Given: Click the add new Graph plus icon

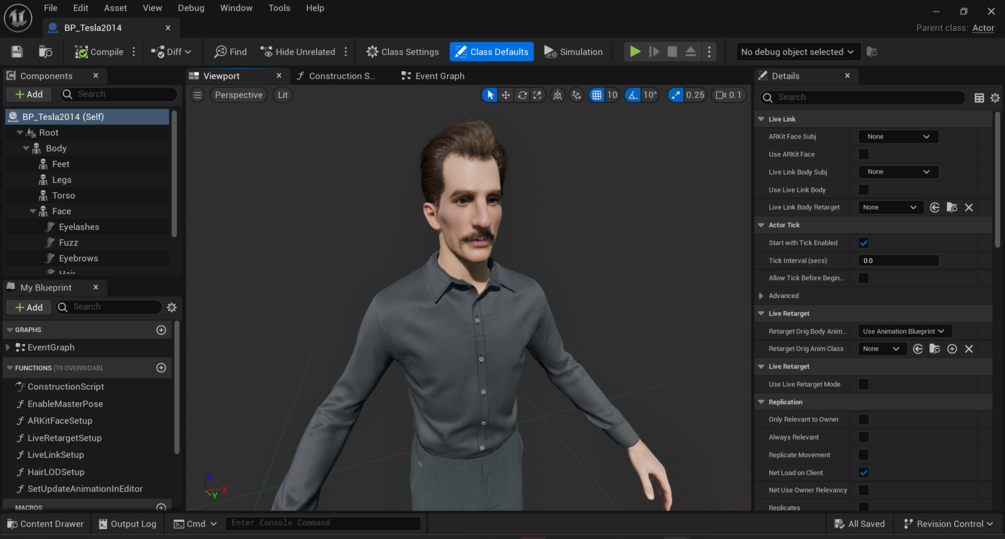Looking at the screenshot, I should [161, 330].
